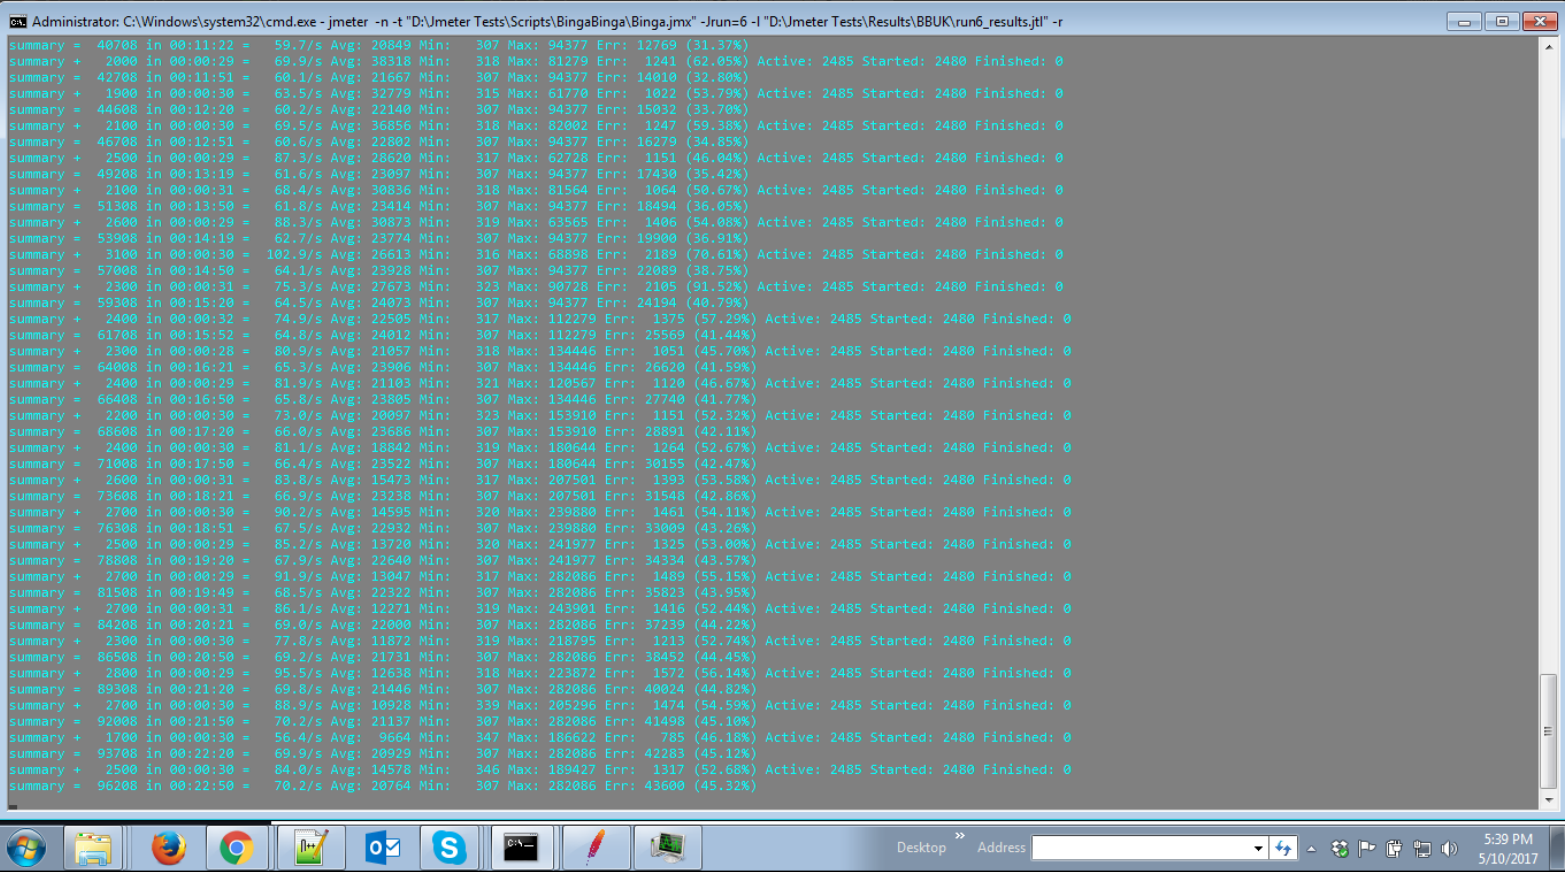Click the 'Min: 339' value
The image size is (1565, 872).
tap(459, 705)
